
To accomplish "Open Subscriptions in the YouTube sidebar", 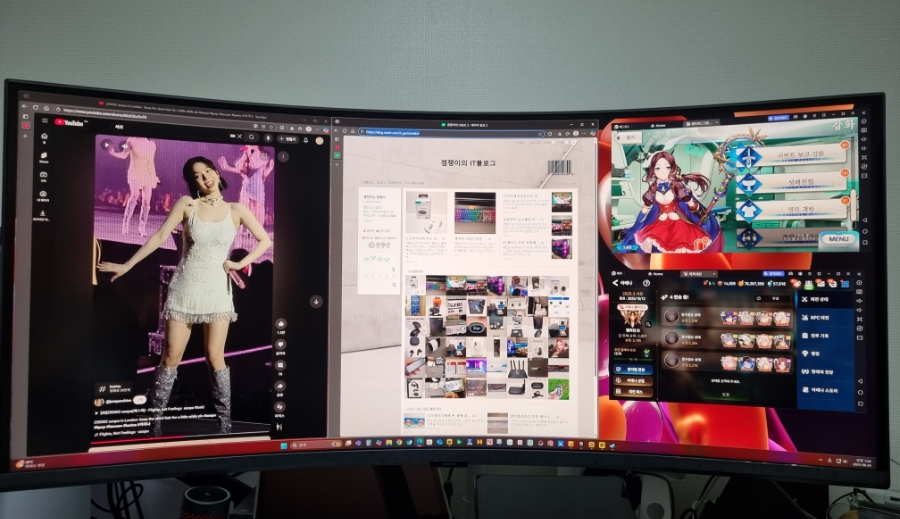I will 43,176.
